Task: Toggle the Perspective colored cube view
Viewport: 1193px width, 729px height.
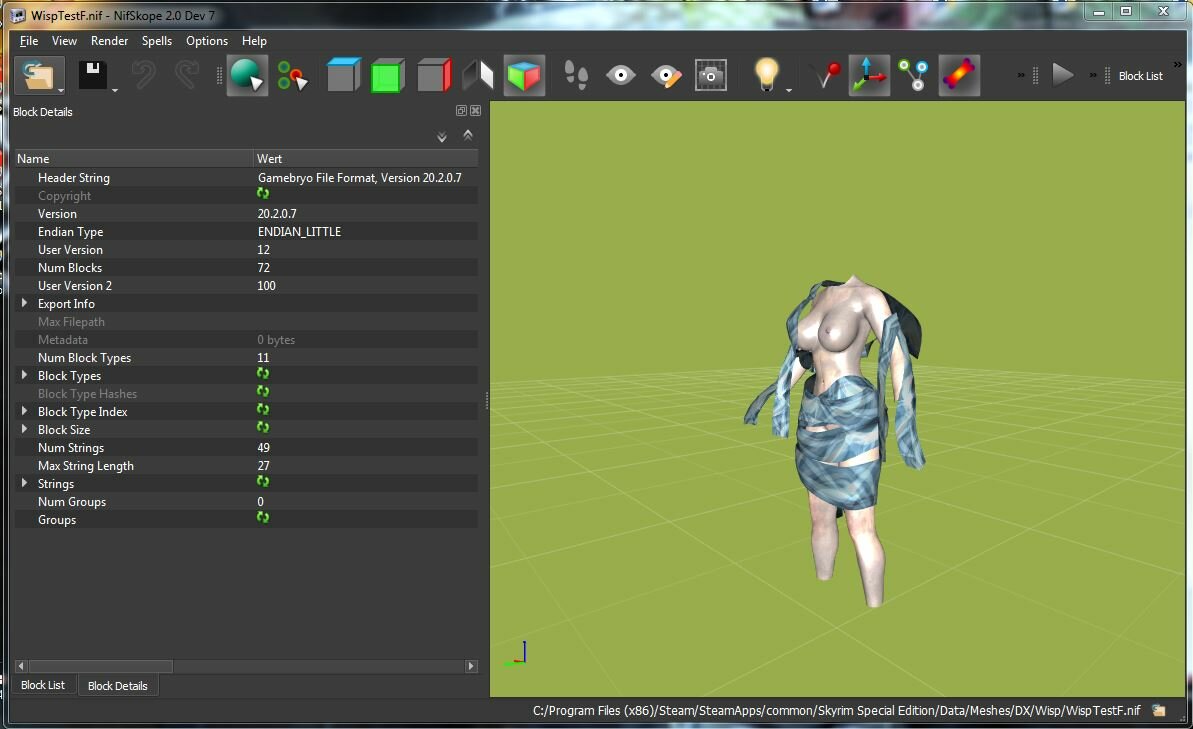Action: click(x=524, y=75)
